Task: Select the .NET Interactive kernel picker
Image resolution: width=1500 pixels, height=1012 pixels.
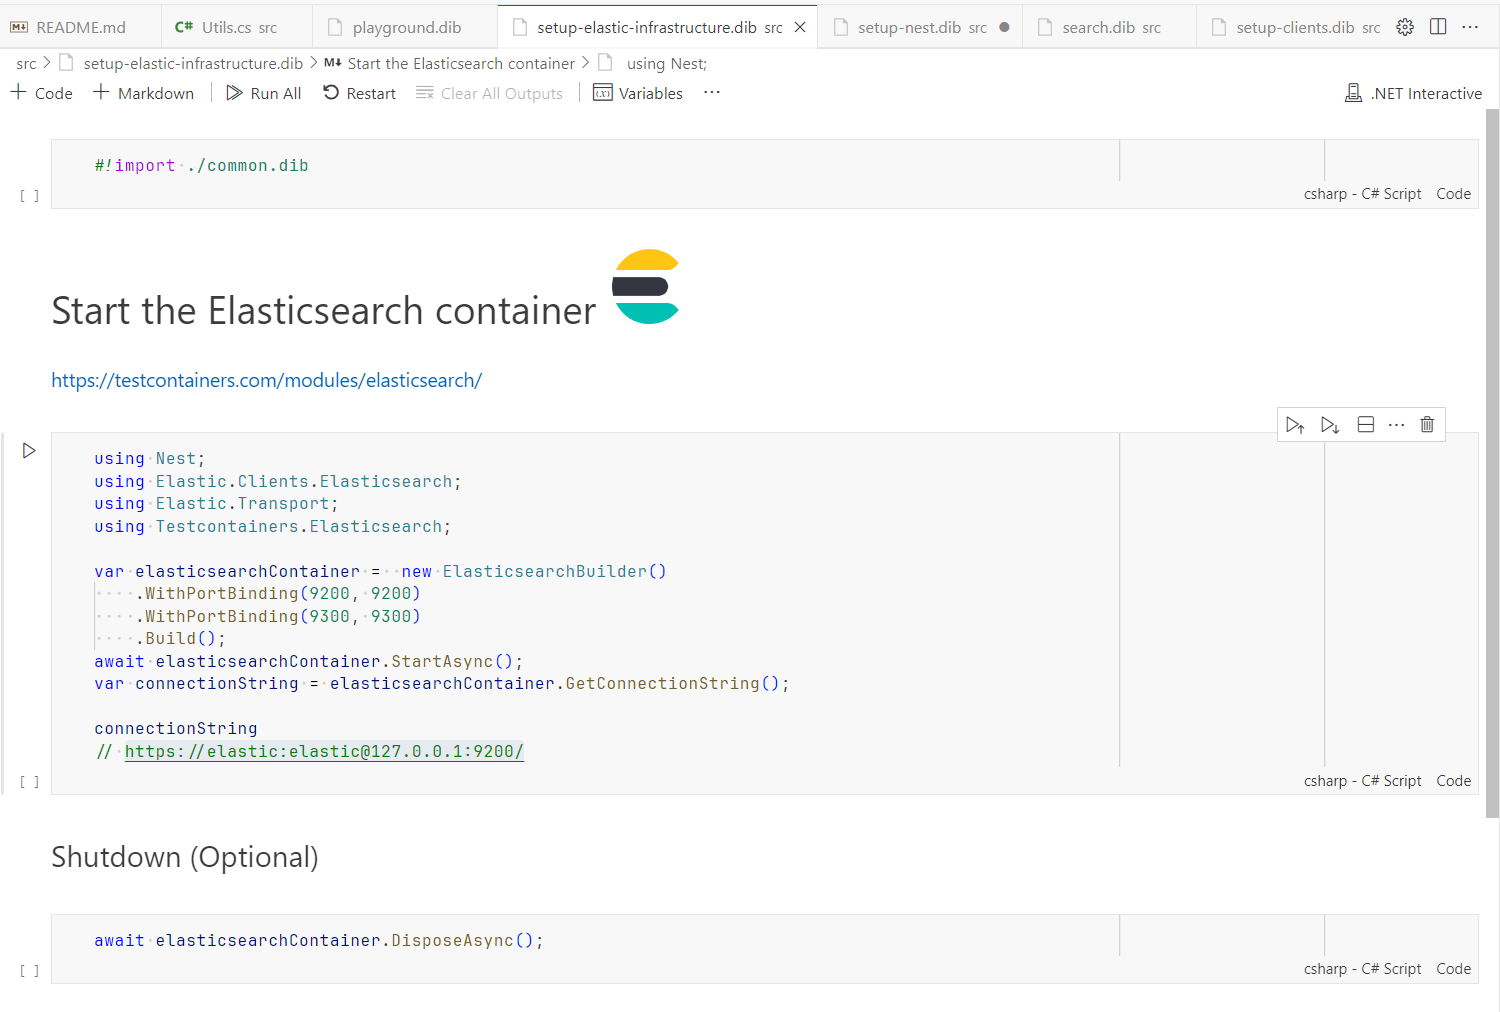Action: (1413, 93)
